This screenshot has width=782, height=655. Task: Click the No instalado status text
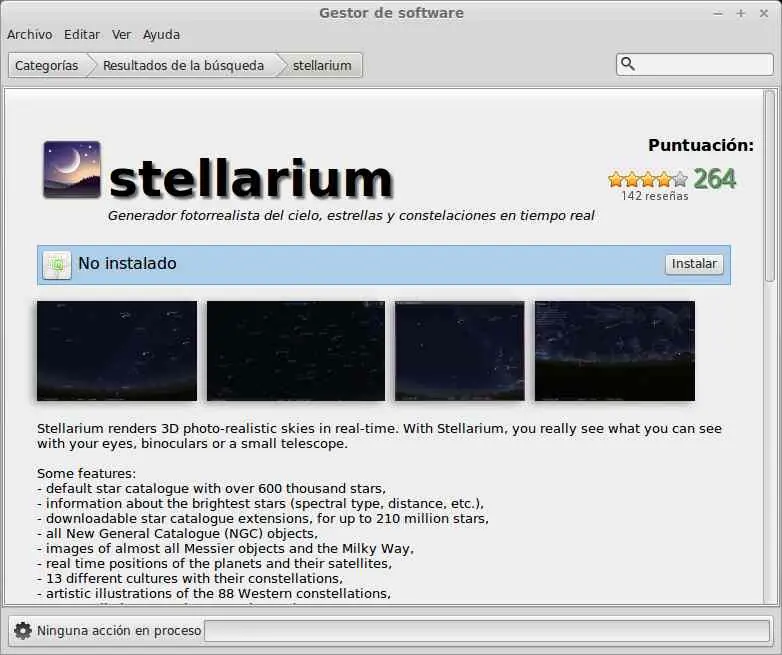(127, 263)
